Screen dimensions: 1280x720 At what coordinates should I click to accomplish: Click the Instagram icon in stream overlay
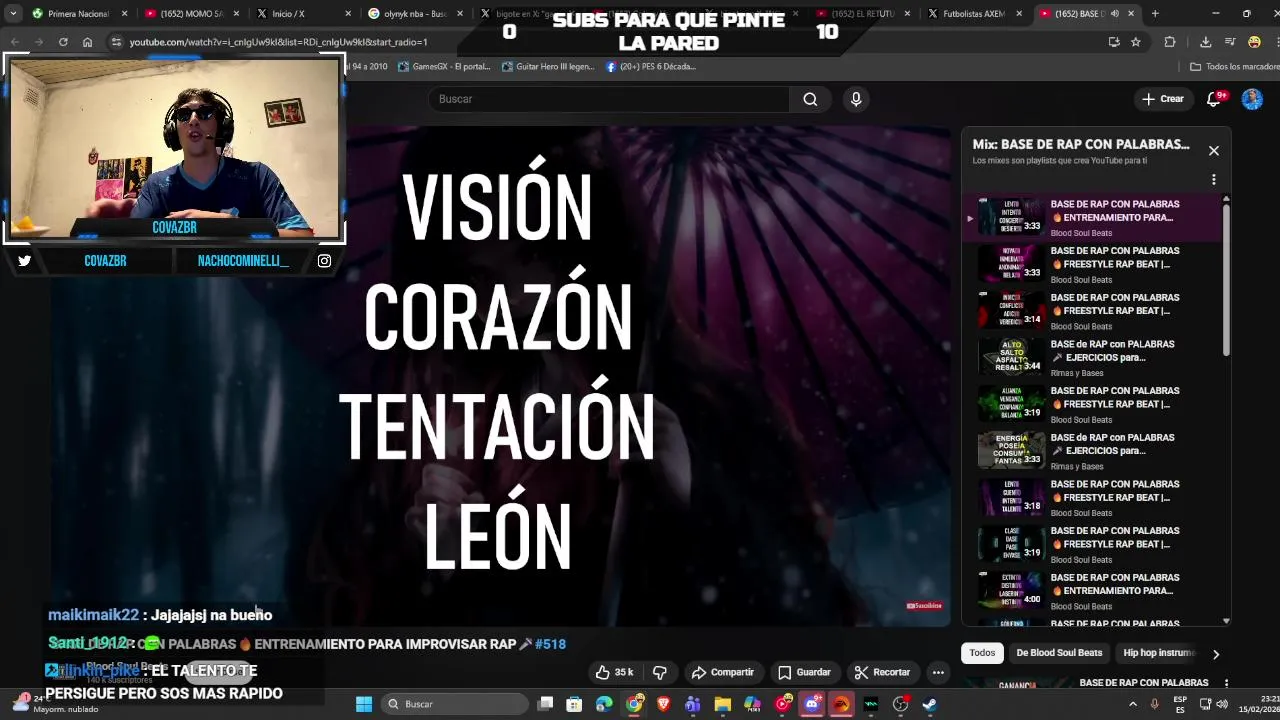coord(324,261)
